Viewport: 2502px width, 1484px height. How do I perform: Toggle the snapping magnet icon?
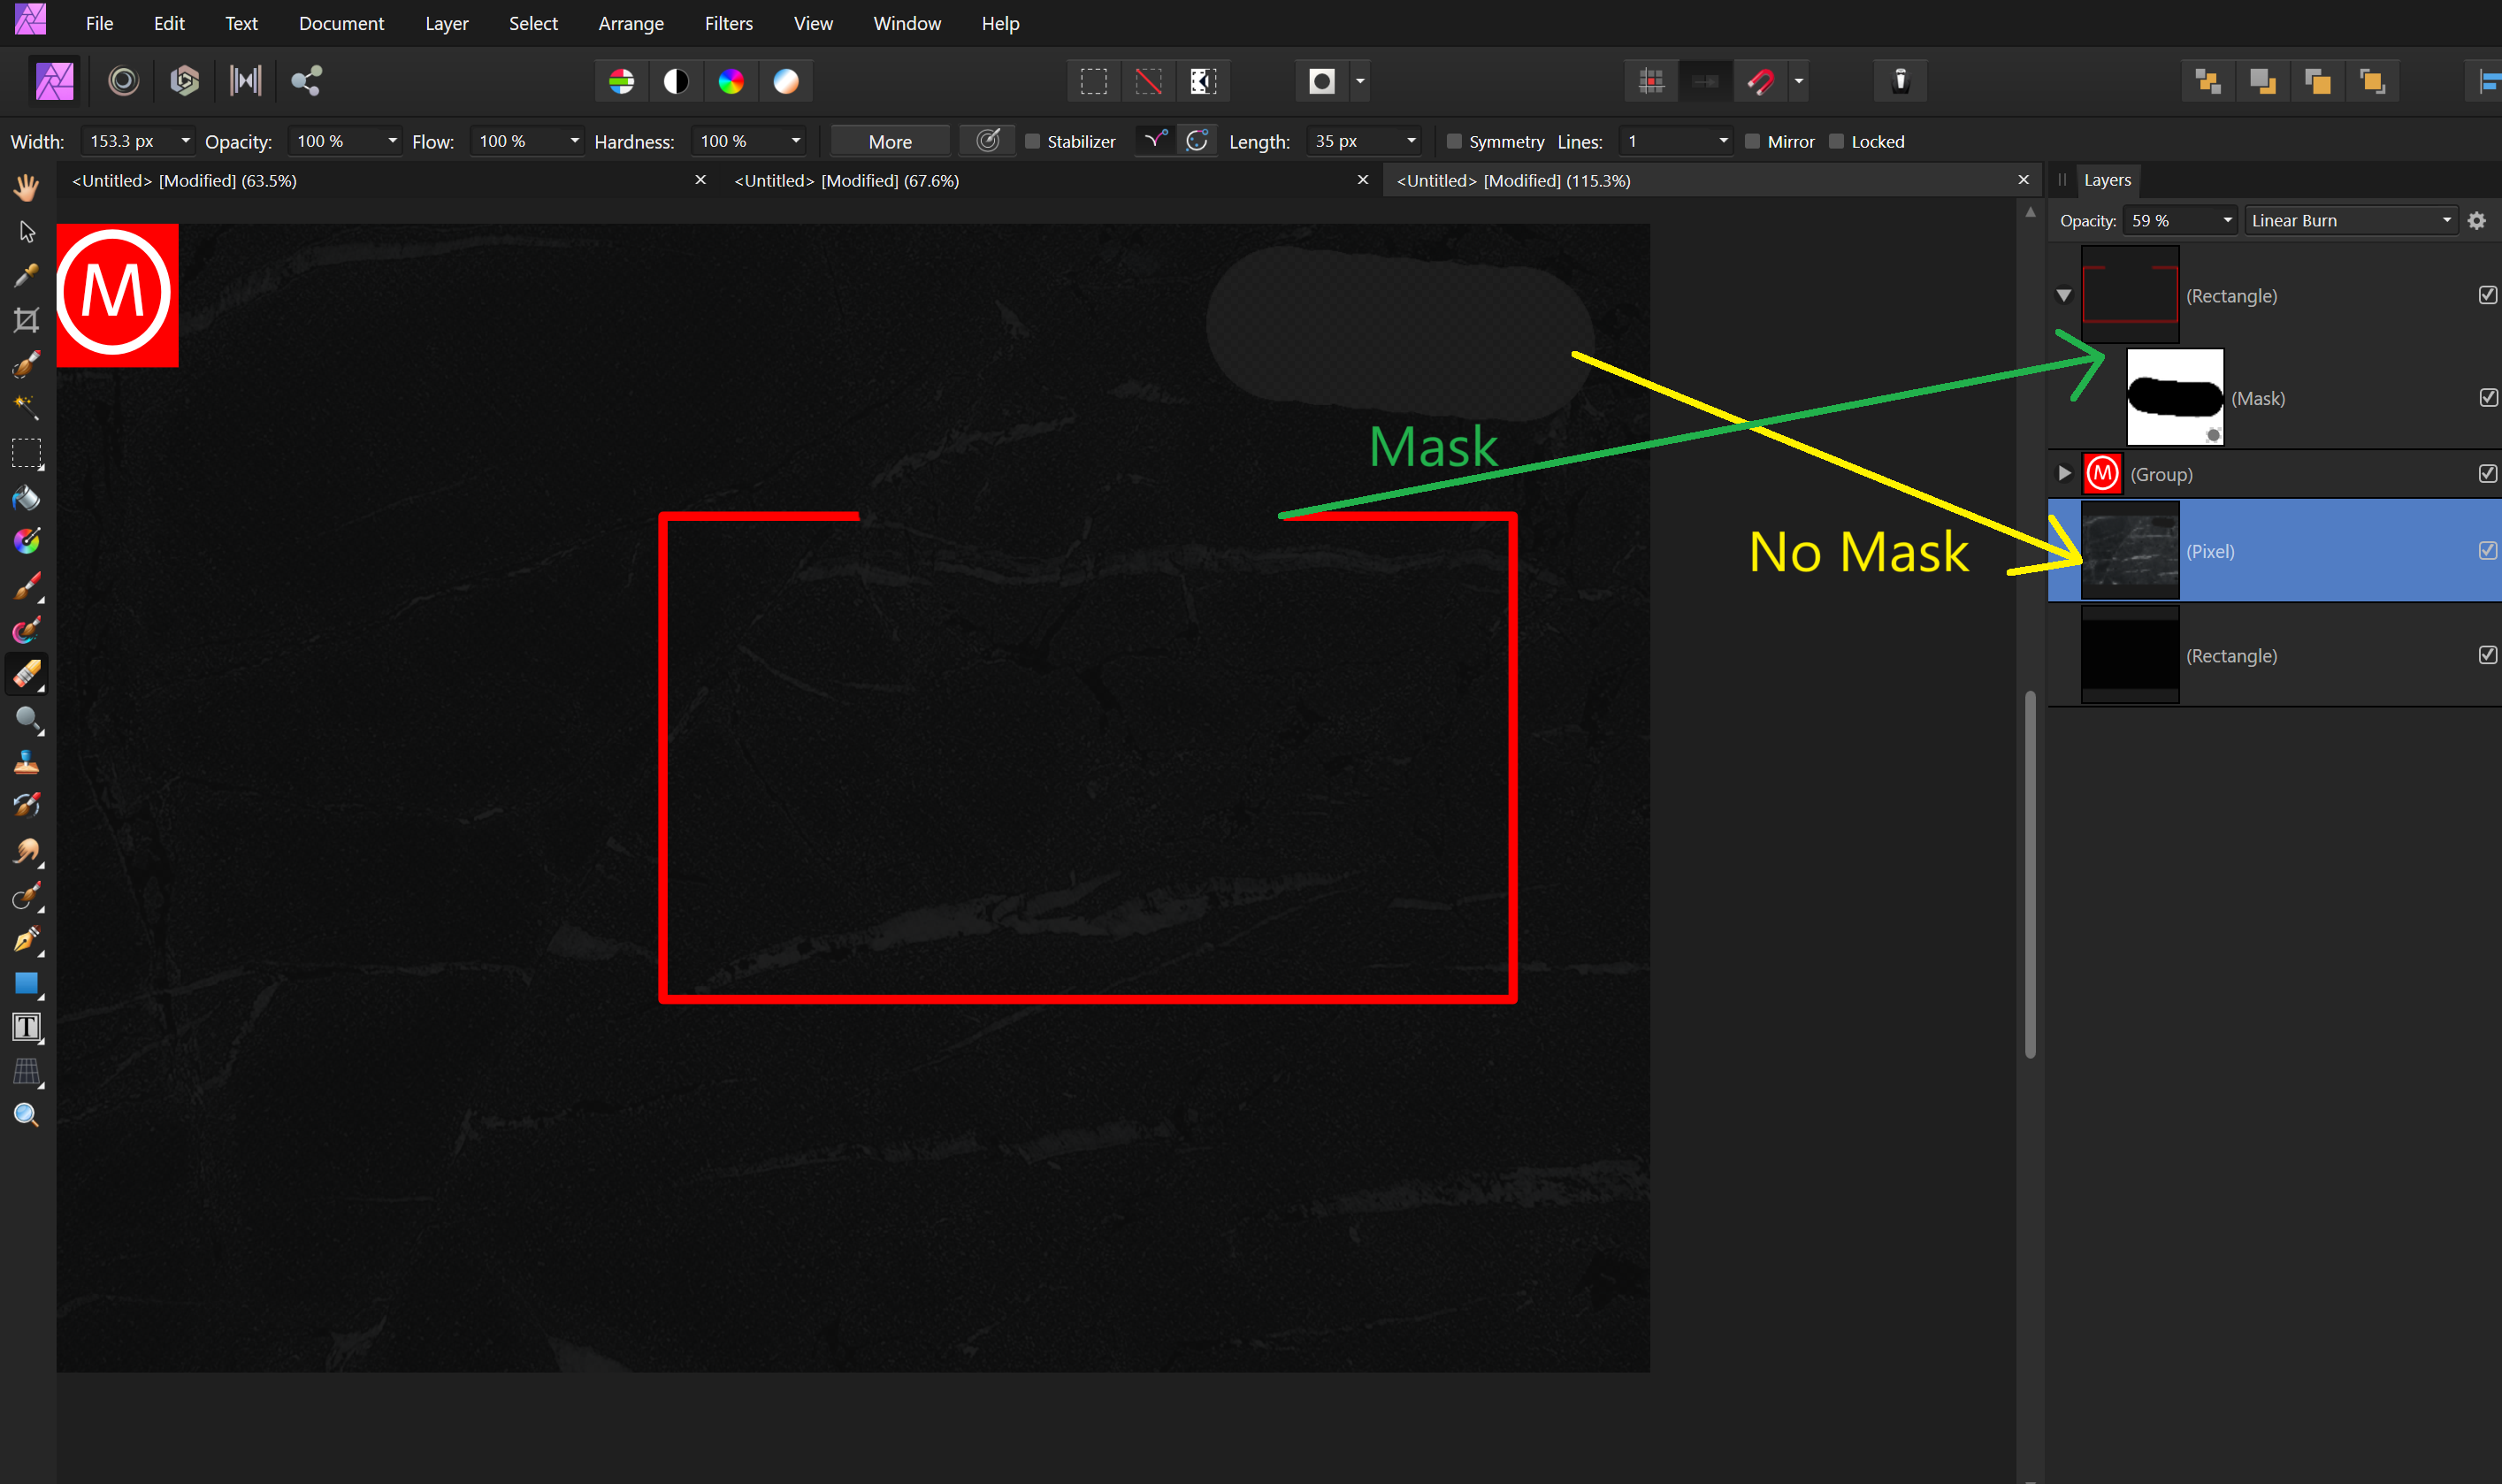(x=1761, y=81)
